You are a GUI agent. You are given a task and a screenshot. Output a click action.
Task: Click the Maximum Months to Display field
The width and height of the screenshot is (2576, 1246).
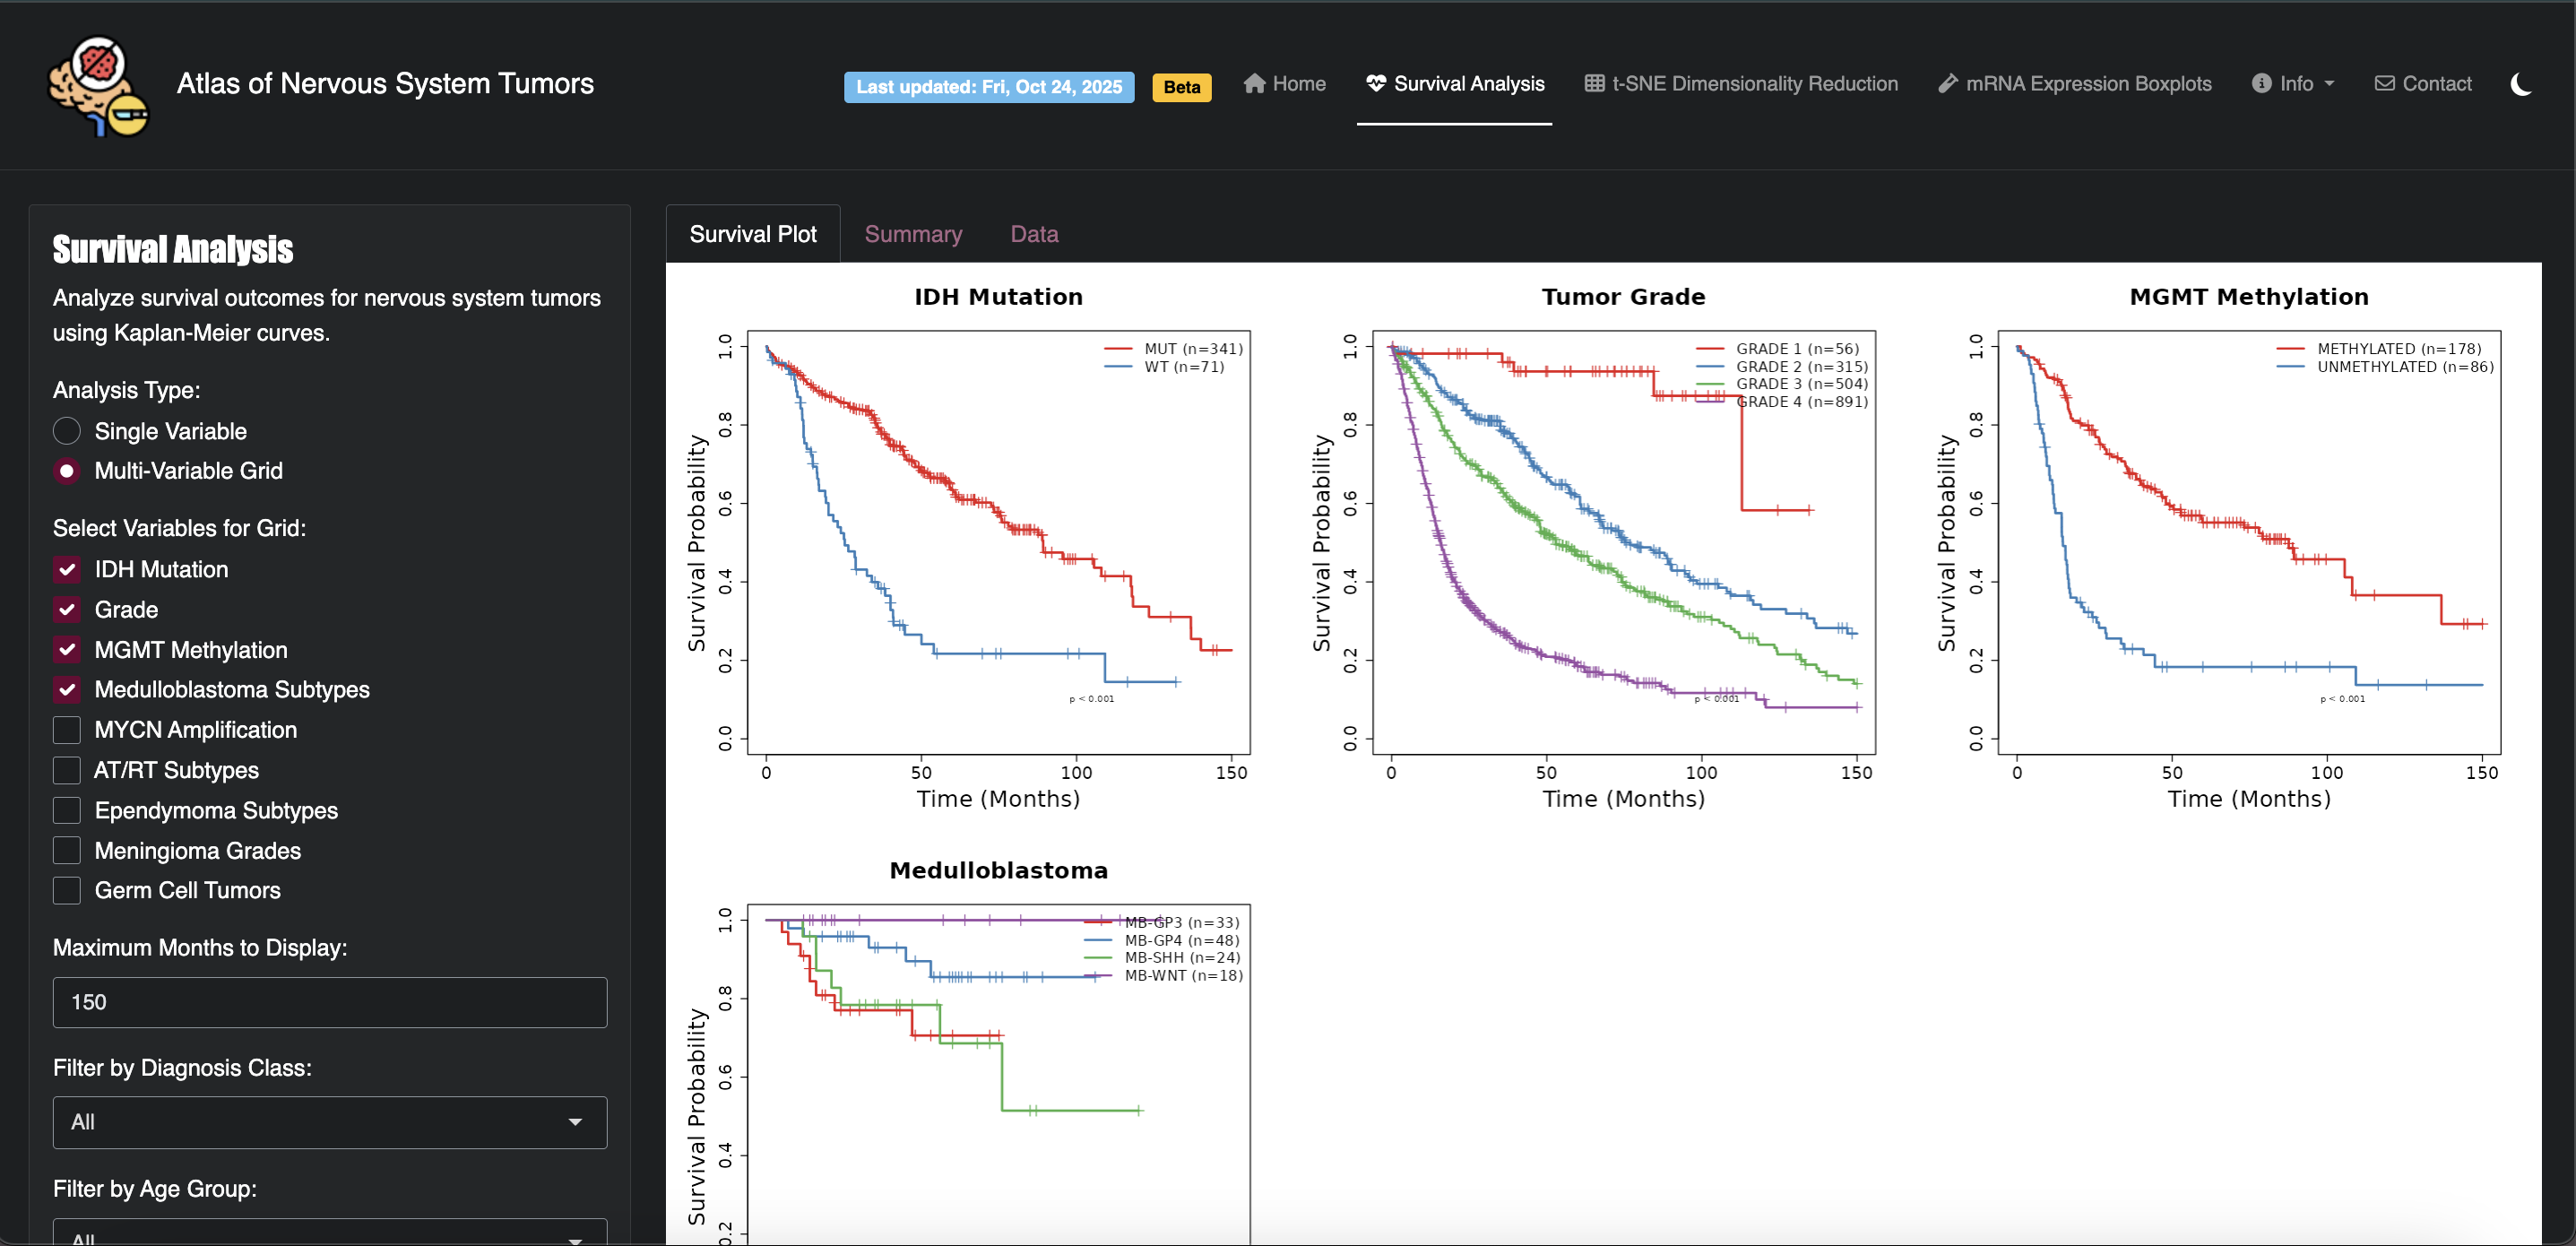(329, 1002)
